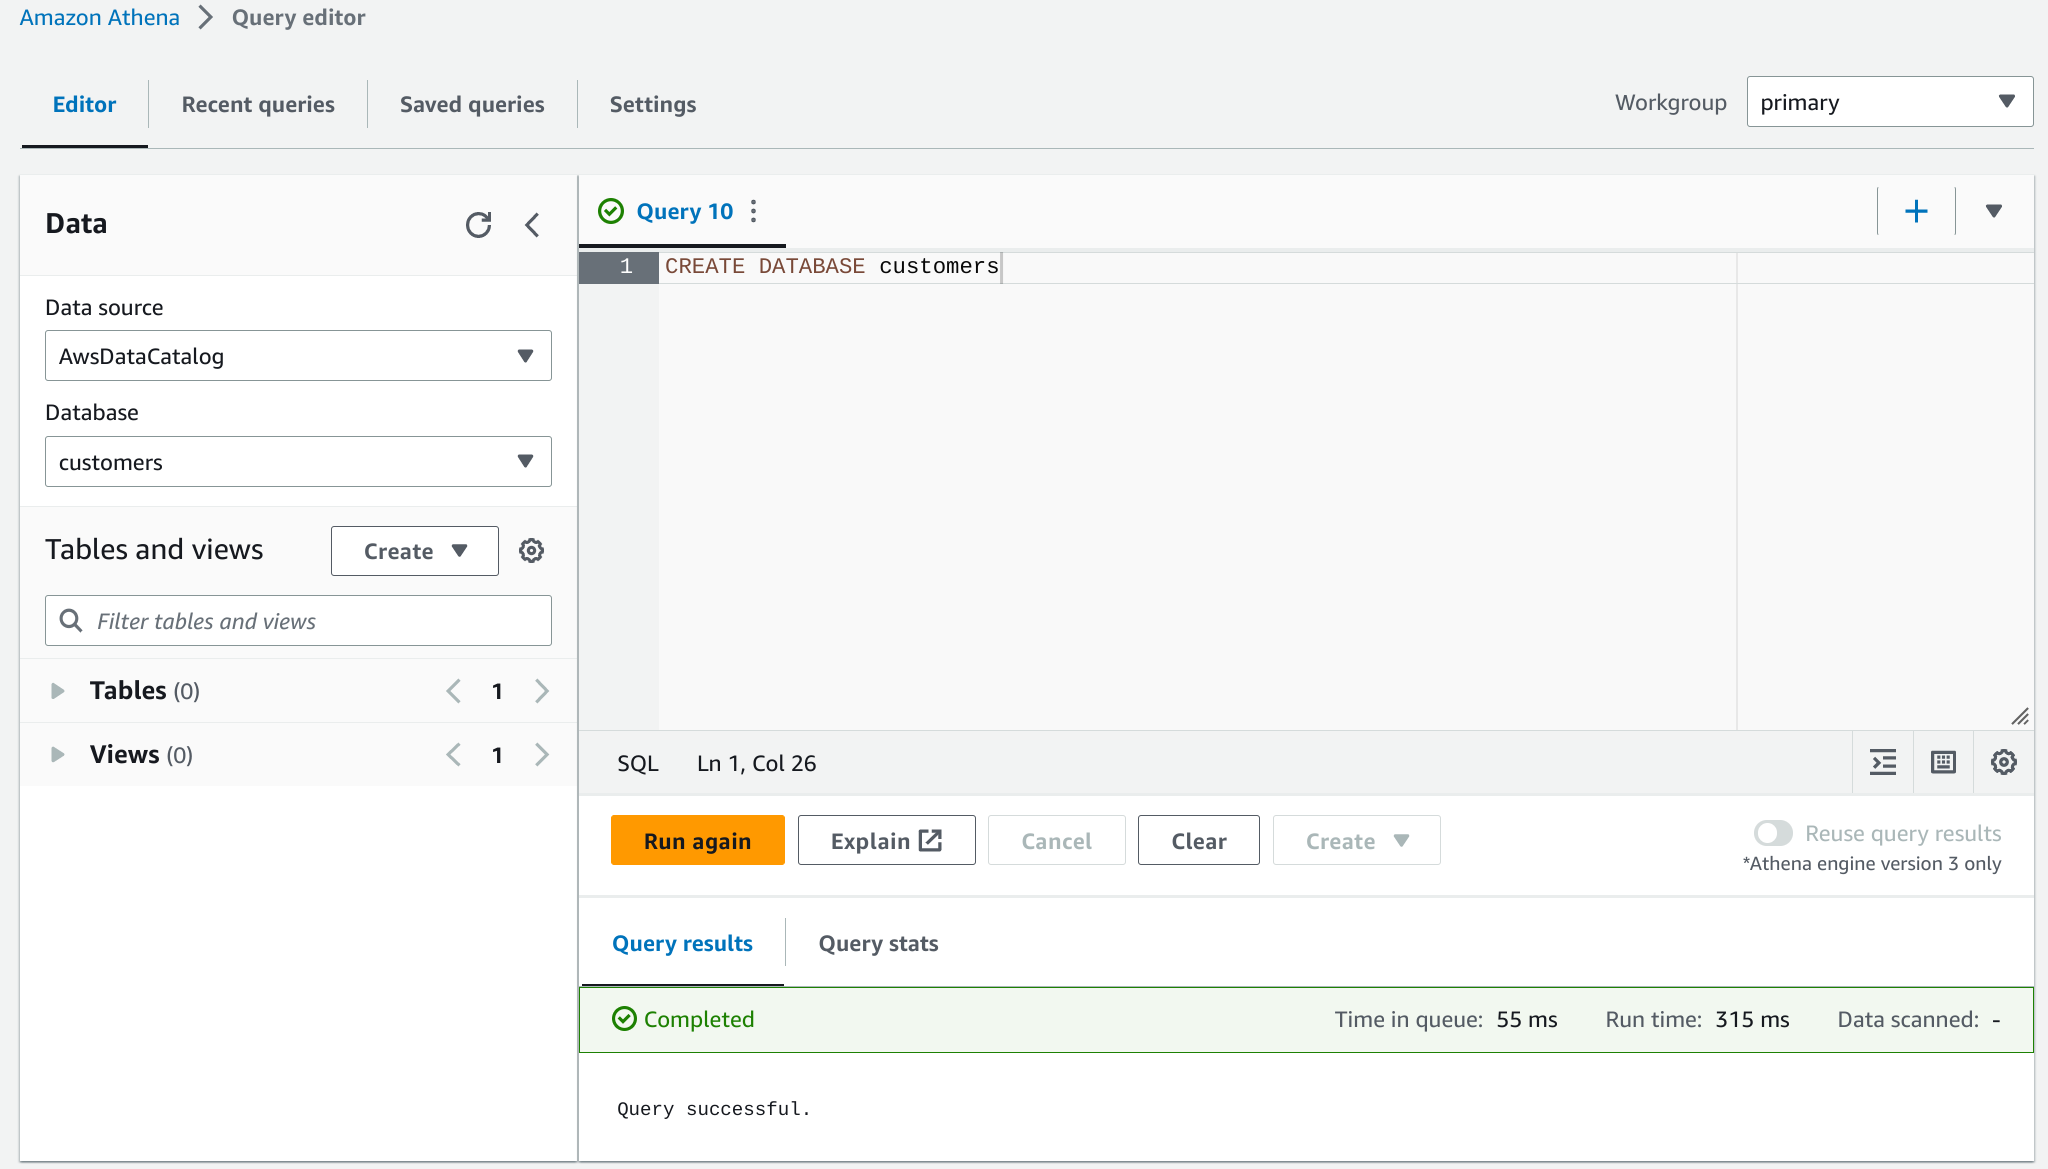Screen dimensions: 2048x1169
Task: Refresh the Data panel
Action: click(x=478, y=224)
